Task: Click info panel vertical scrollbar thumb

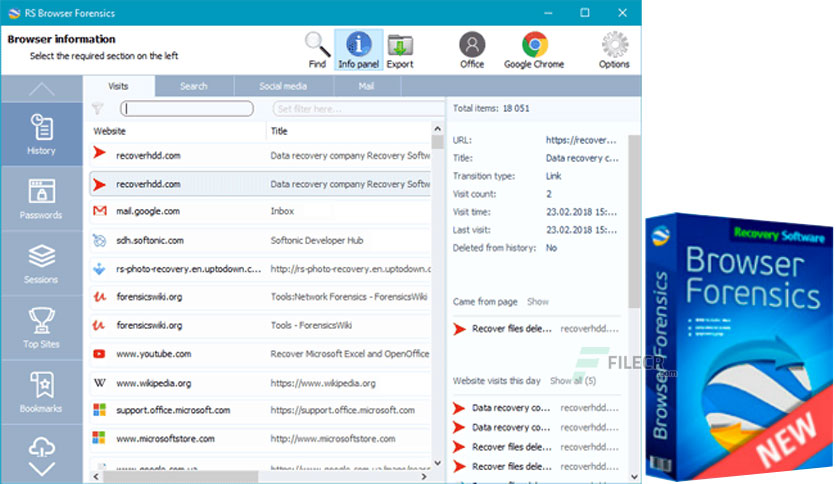Action: click(634, 221)
